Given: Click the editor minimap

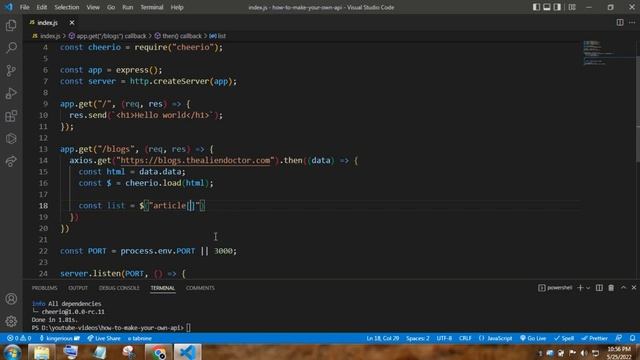Looking at the screenshot, I should click(608, 53).
